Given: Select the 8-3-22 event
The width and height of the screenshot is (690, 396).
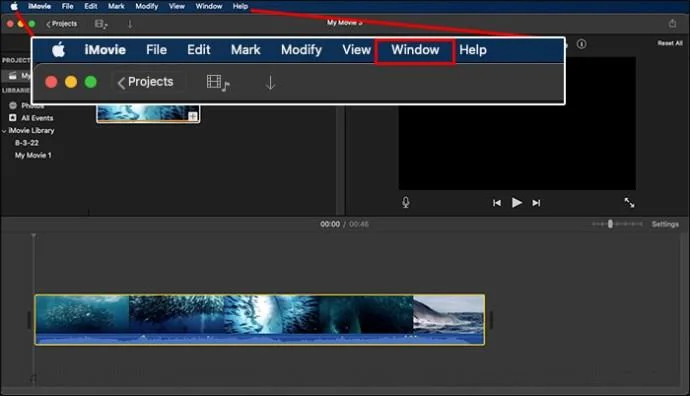Looking at the screenshot, I should coord(27,143).
